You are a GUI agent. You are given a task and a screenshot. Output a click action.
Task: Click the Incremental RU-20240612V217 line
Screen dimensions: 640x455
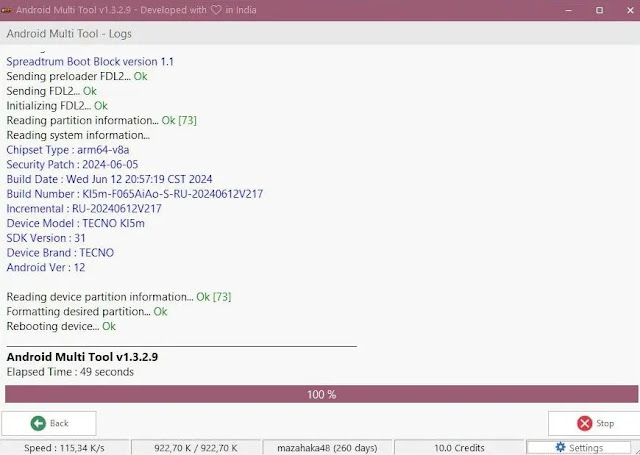click(x=84, y=209)
